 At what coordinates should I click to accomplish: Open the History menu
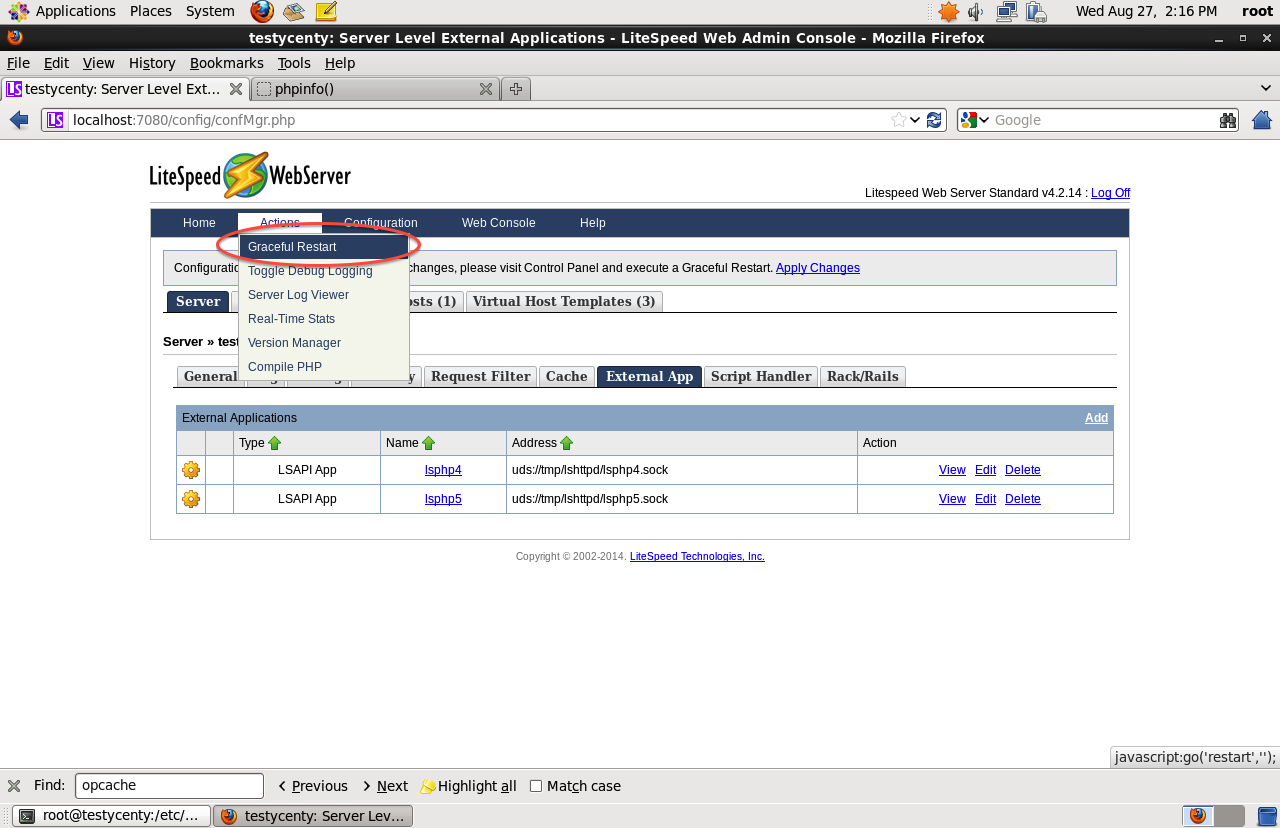tap(152, 63)
